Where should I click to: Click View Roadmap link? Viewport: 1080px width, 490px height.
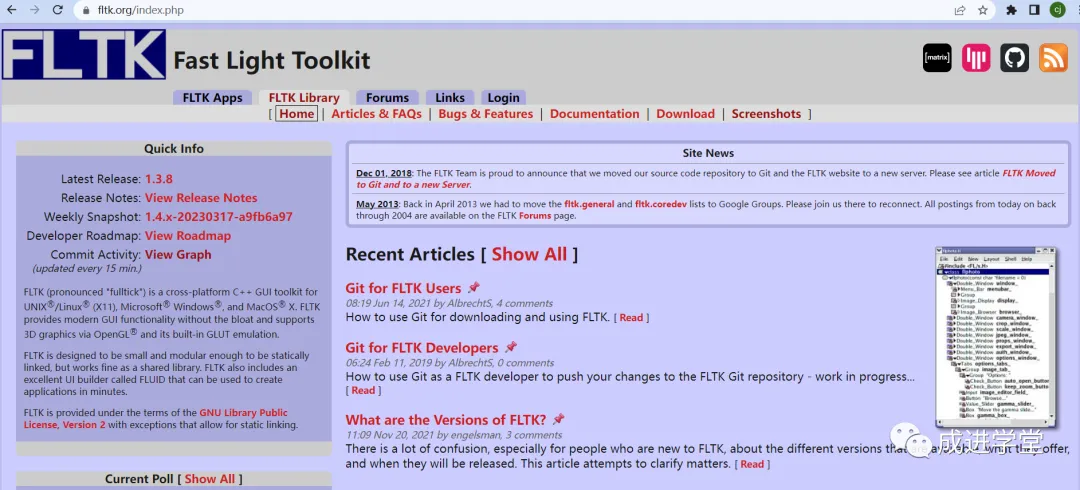click(x=187, y=236)
